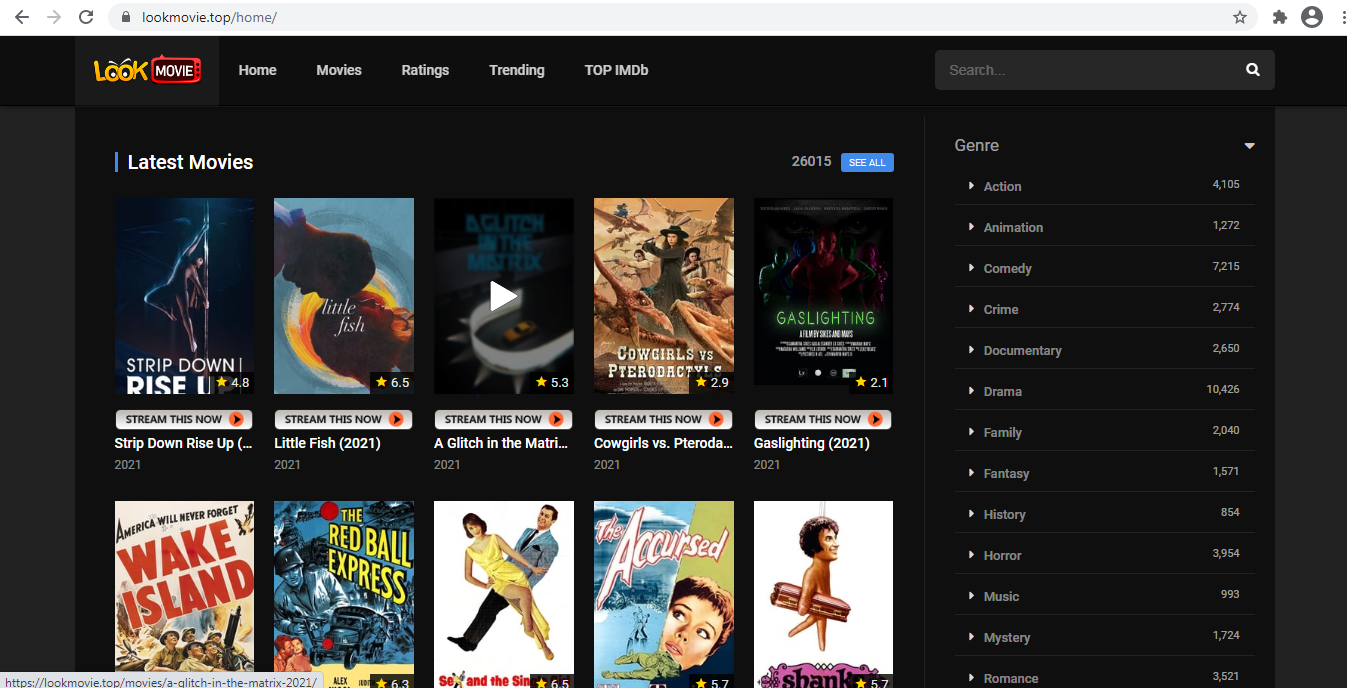Open the Trending nav item

pos(517,70)
